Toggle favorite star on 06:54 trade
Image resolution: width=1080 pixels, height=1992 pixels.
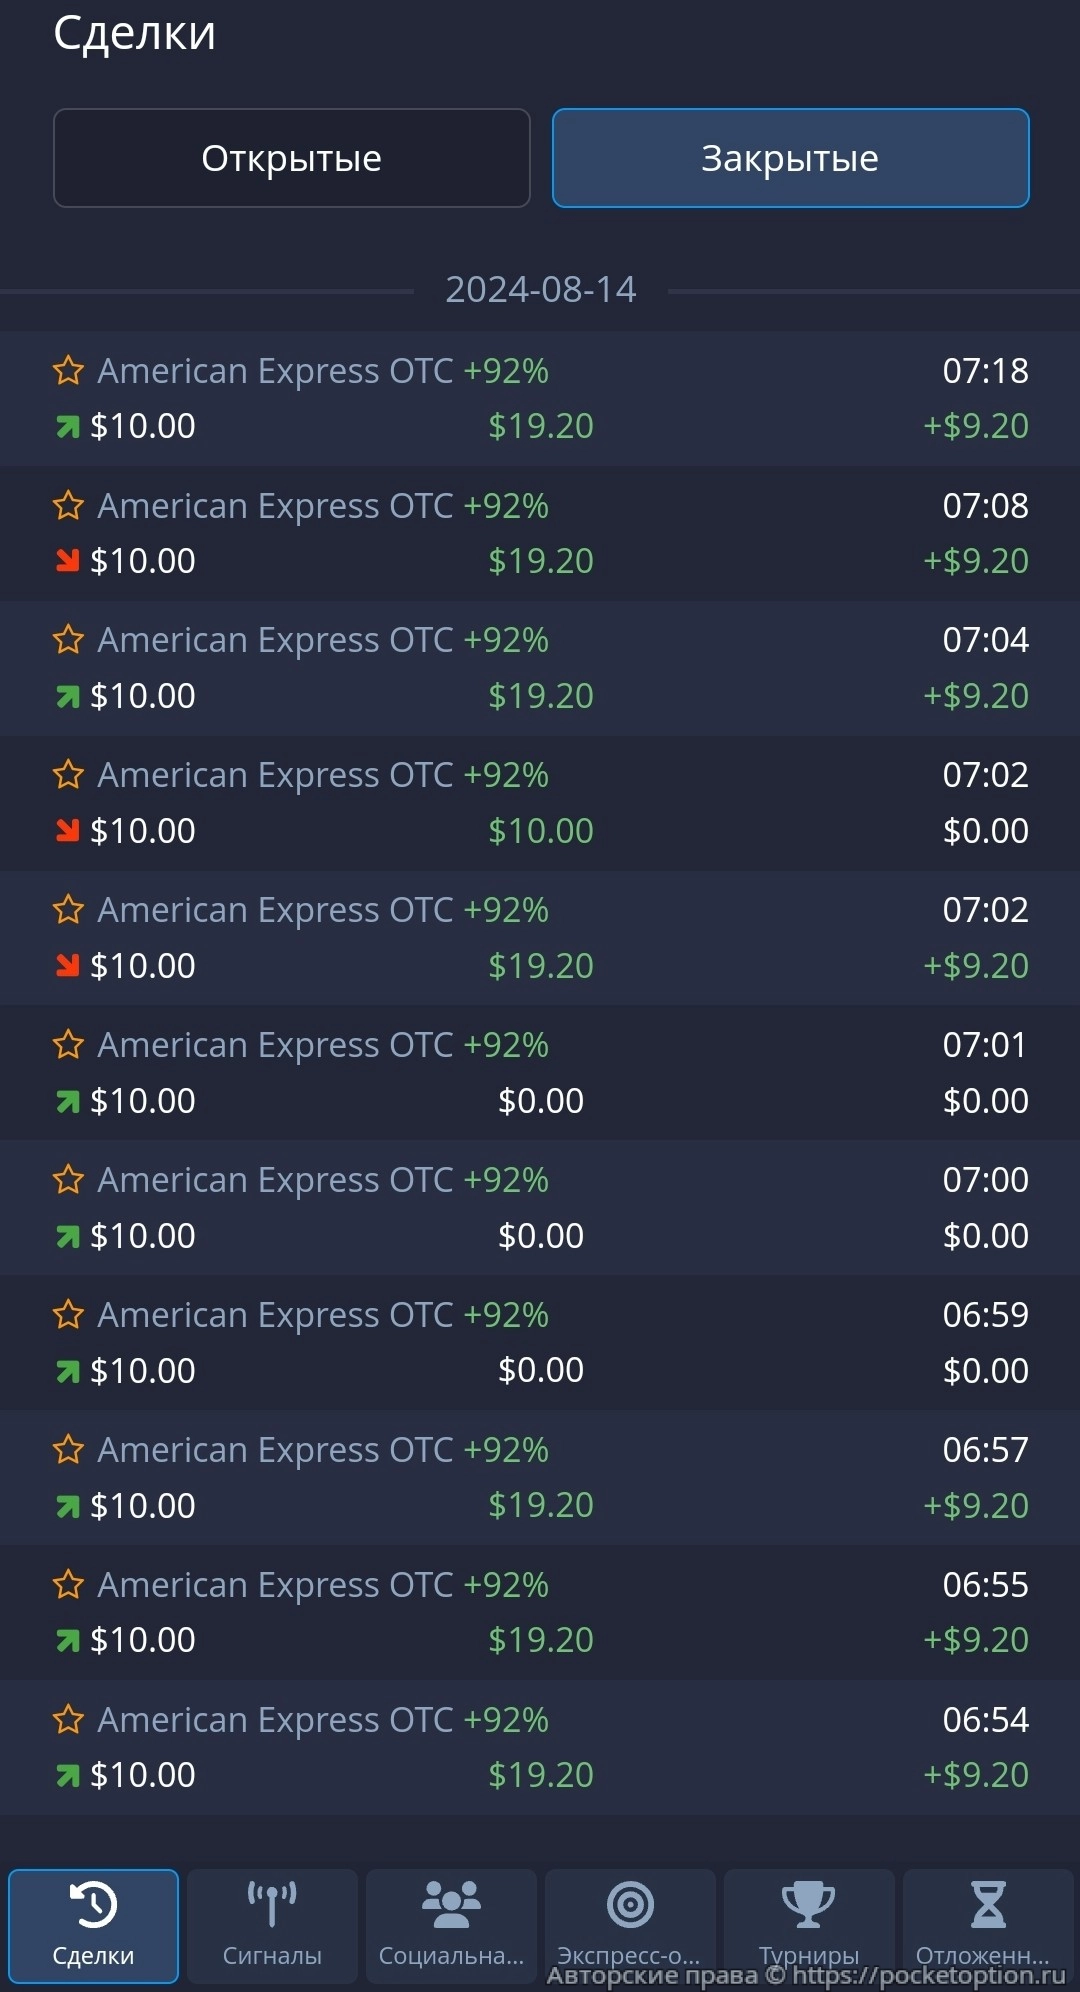click(x=68, y=1720)
